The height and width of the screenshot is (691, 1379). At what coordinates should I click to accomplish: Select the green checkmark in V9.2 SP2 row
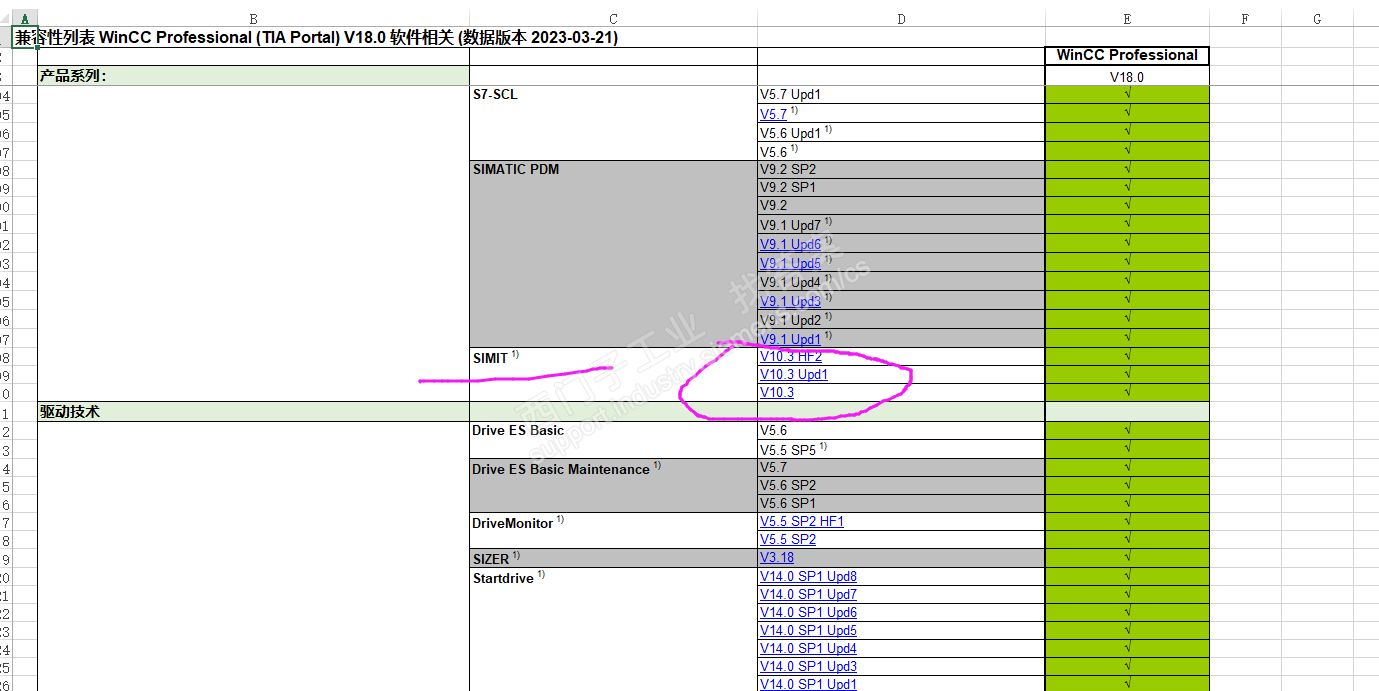[1127, 169]
